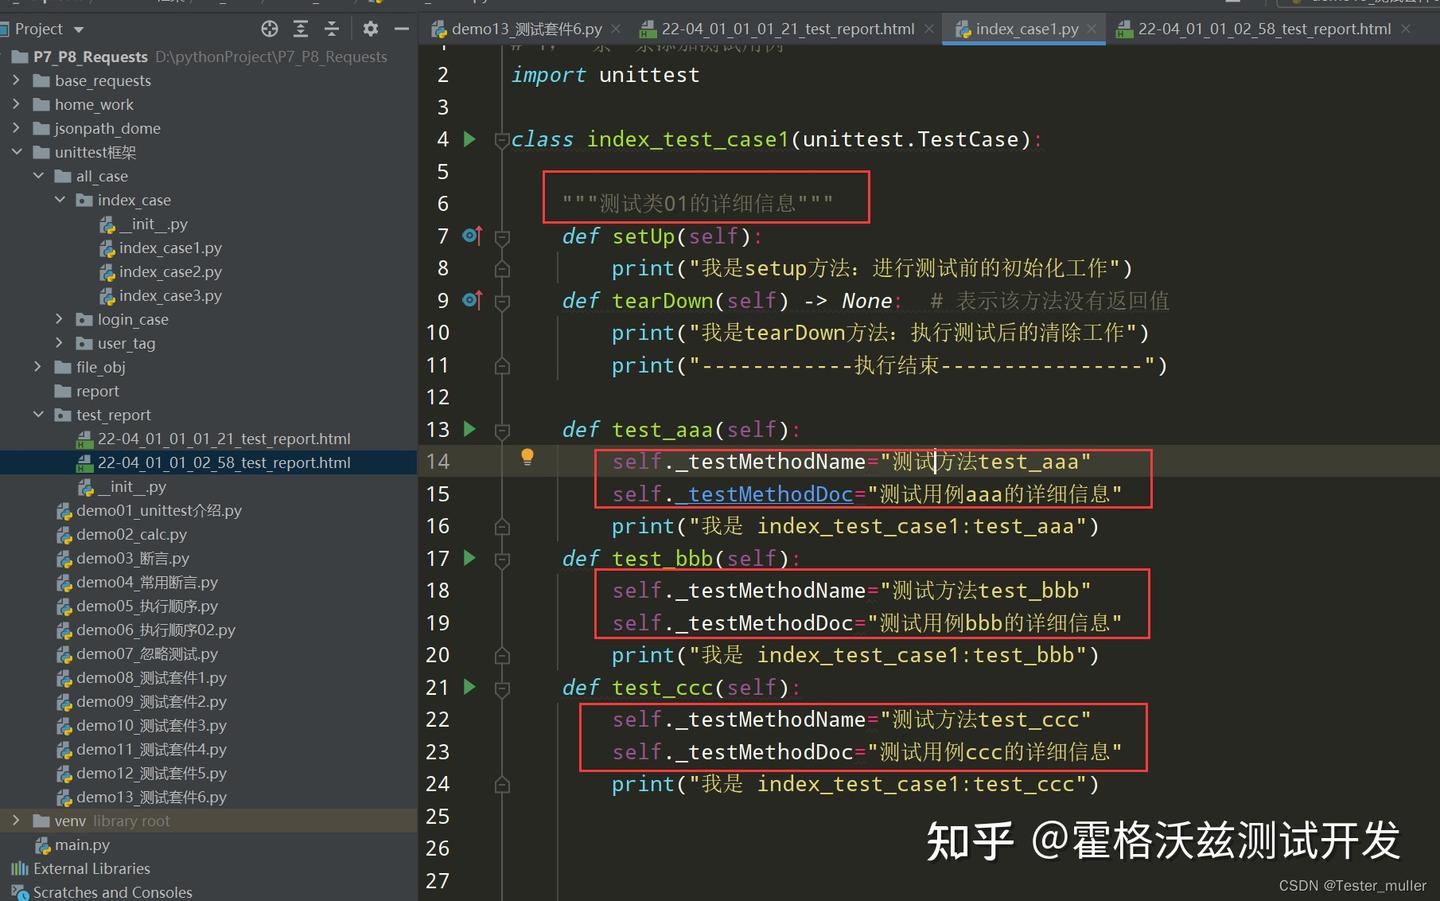Screen dimensions: 1440x901
Task: Collapse the class fold at line 4
Action: pyautogui.click(x=502, y=139)
